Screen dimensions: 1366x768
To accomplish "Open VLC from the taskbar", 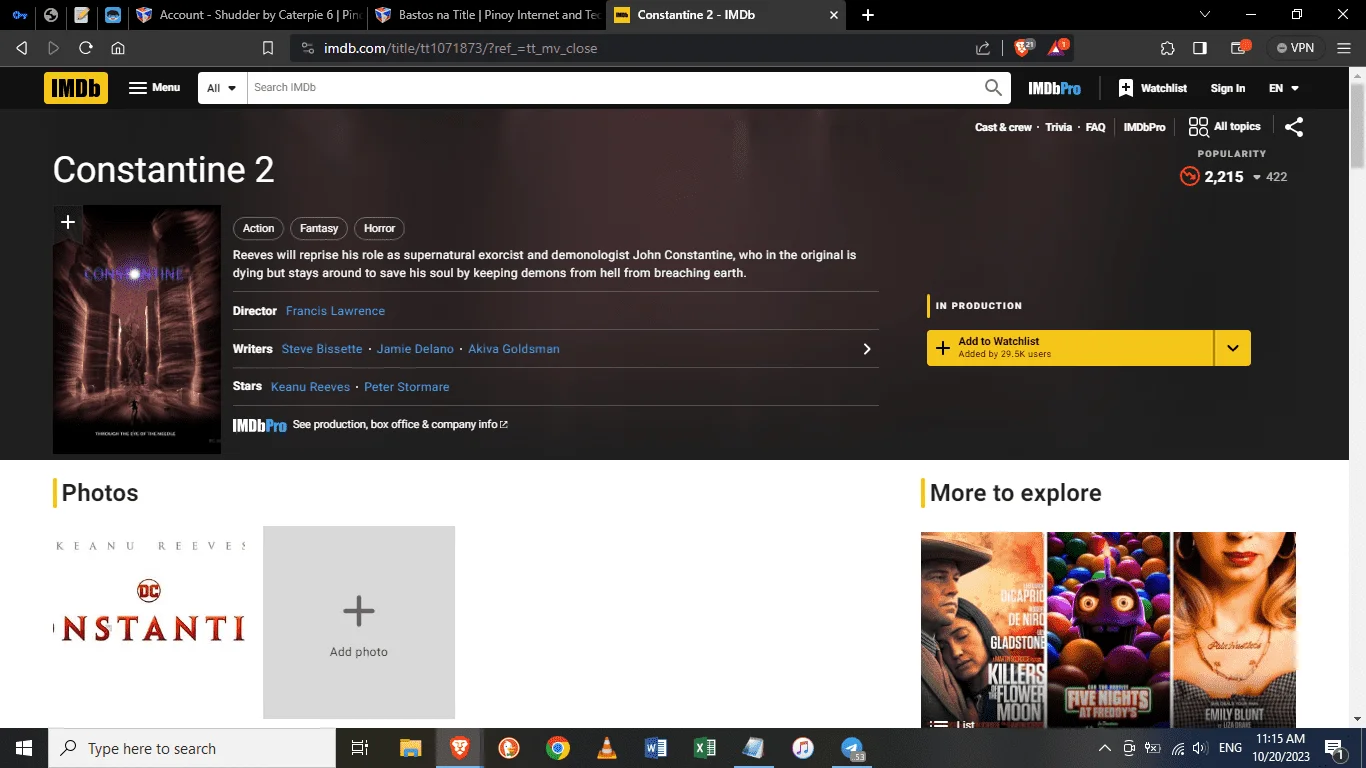I will 607,748.
